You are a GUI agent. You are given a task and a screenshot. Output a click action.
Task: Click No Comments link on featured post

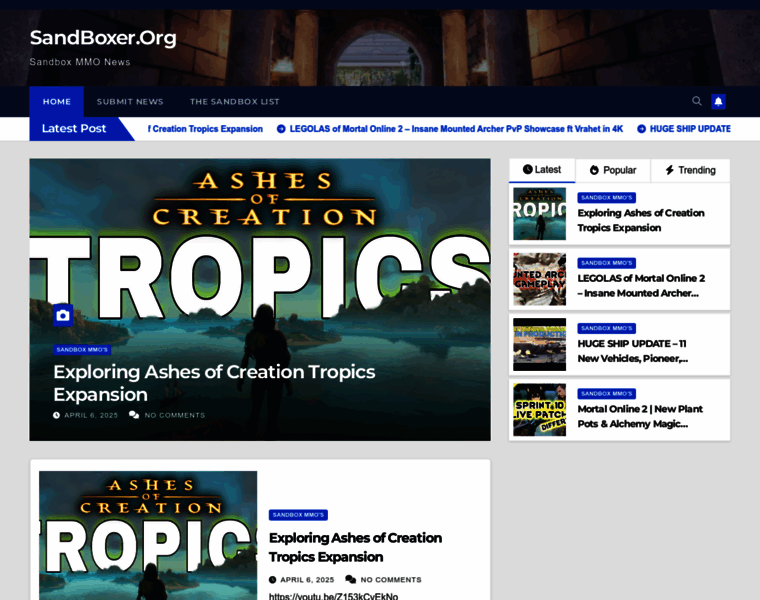[x=174, y=415]
